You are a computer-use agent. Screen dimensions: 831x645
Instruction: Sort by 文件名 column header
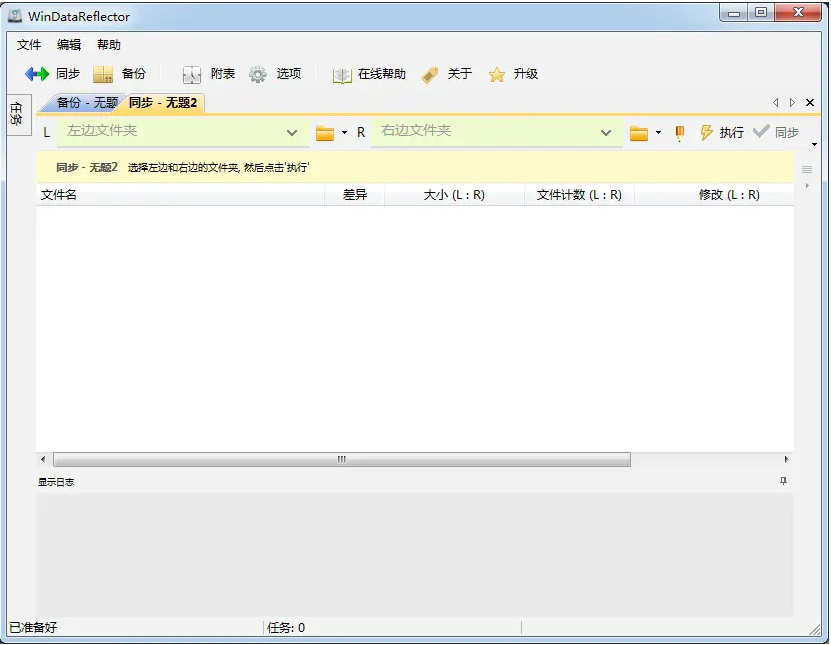(x=180, y=195)
